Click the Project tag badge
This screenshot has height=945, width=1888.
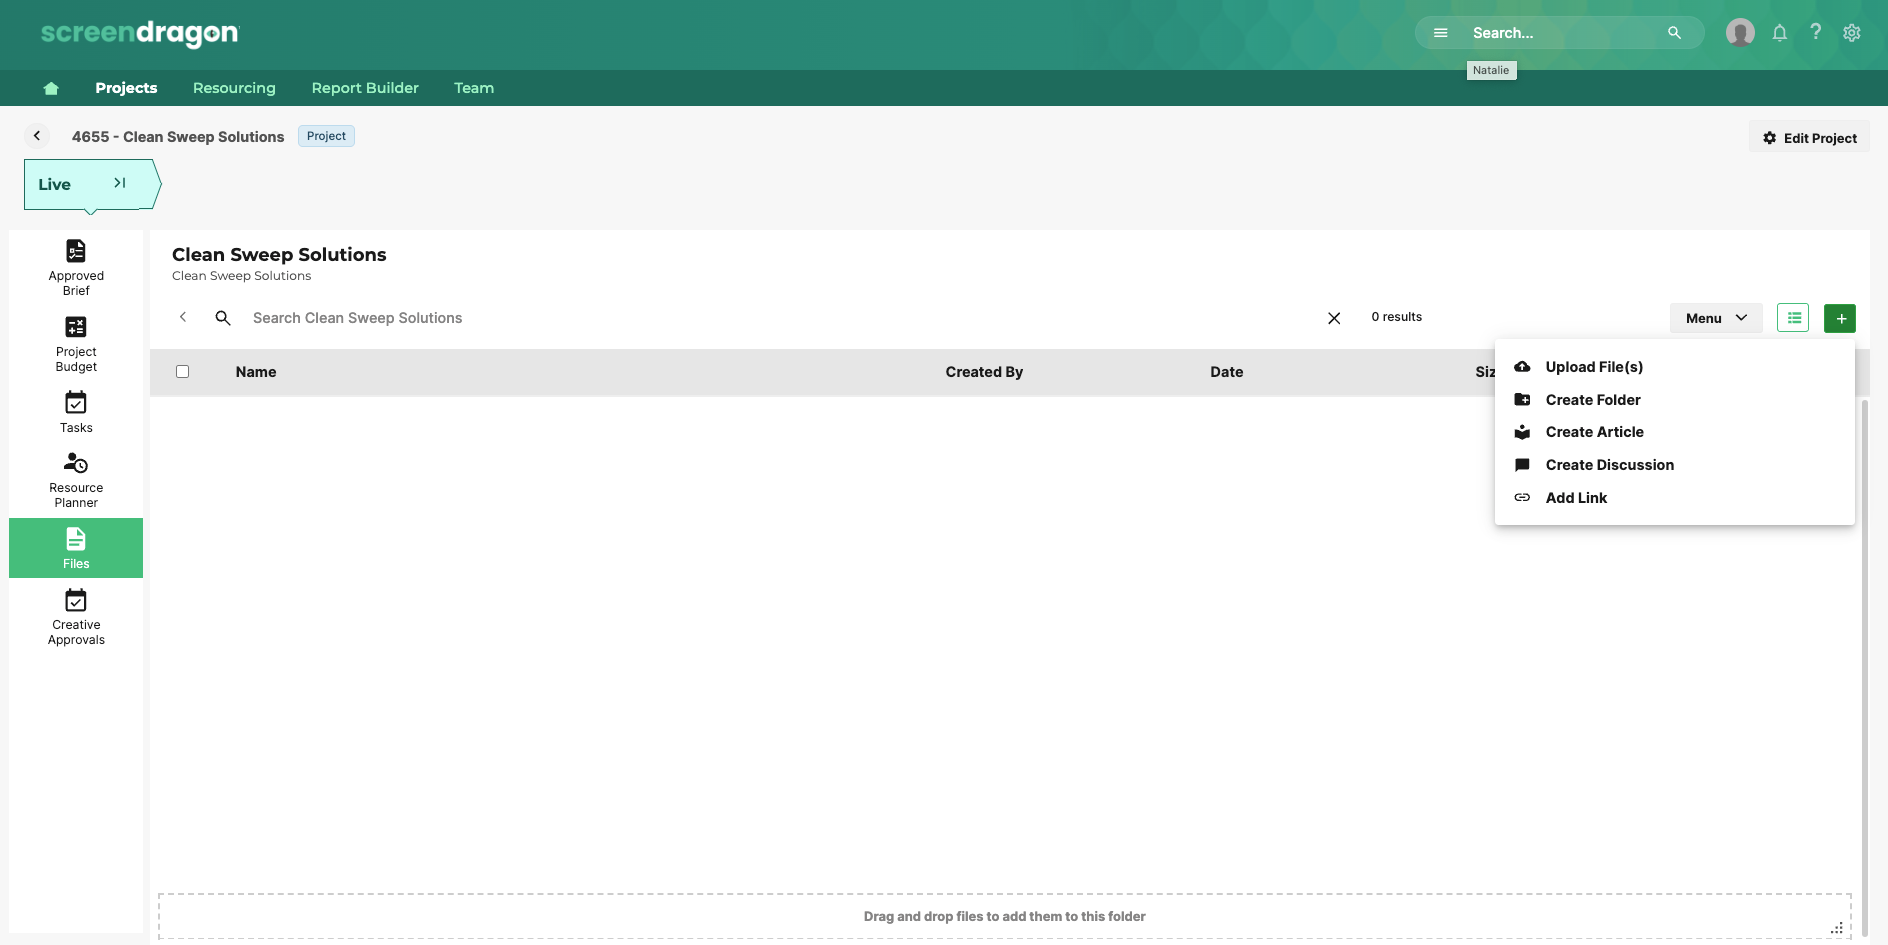(326, 136)
